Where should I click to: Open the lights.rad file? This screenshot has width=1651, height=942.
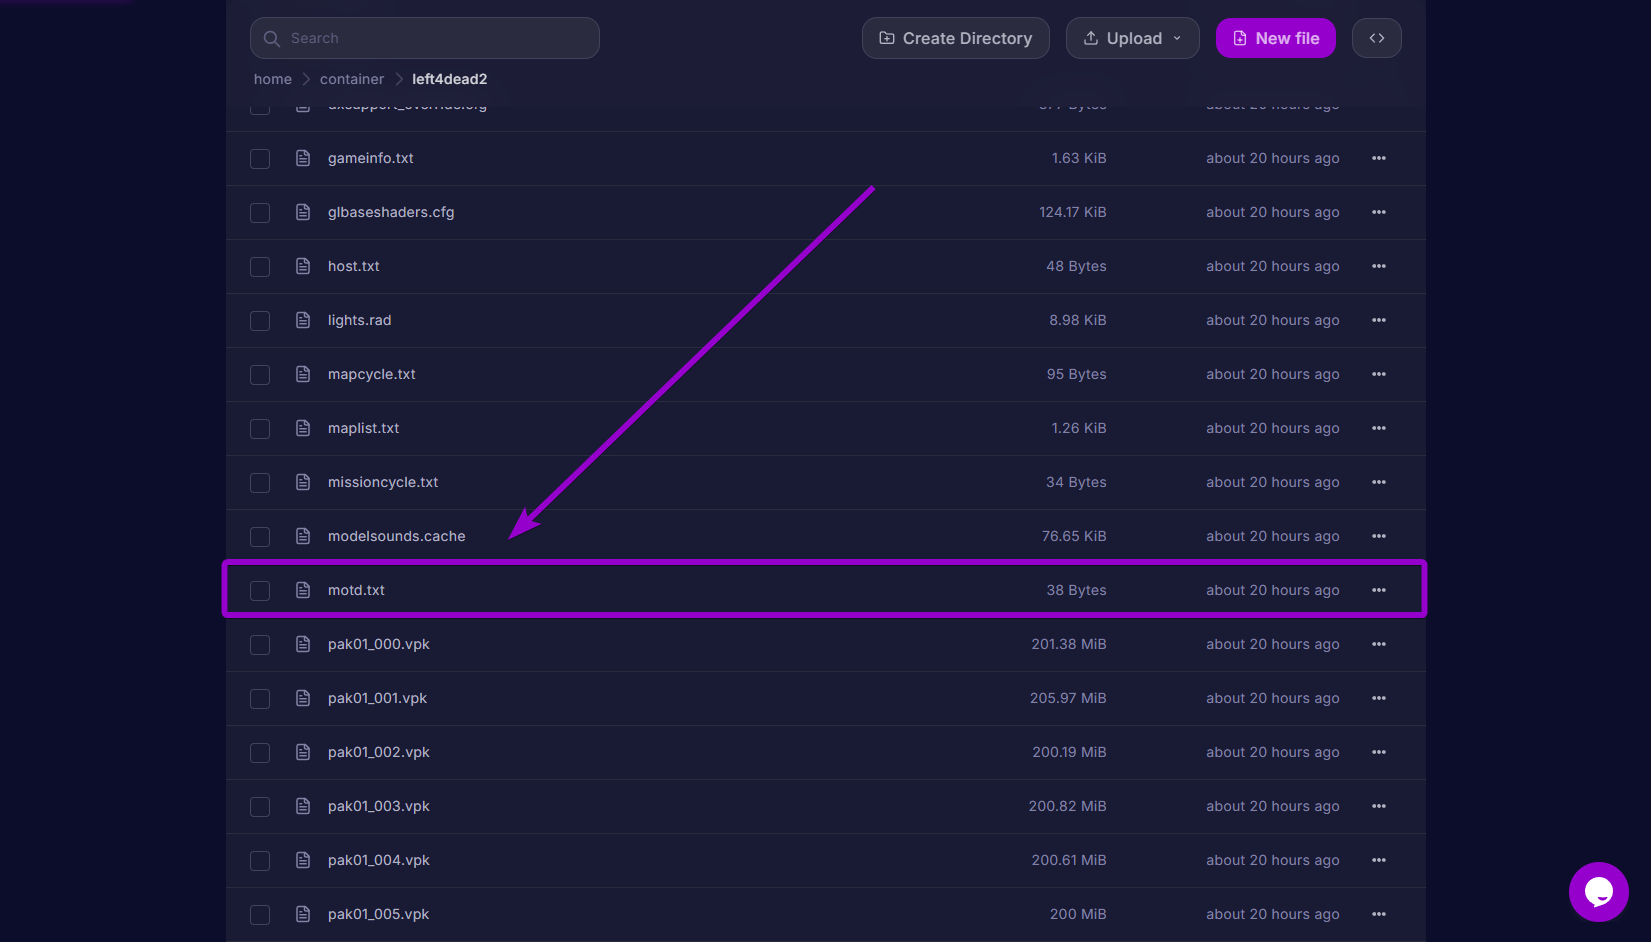(x=360, y=320)
